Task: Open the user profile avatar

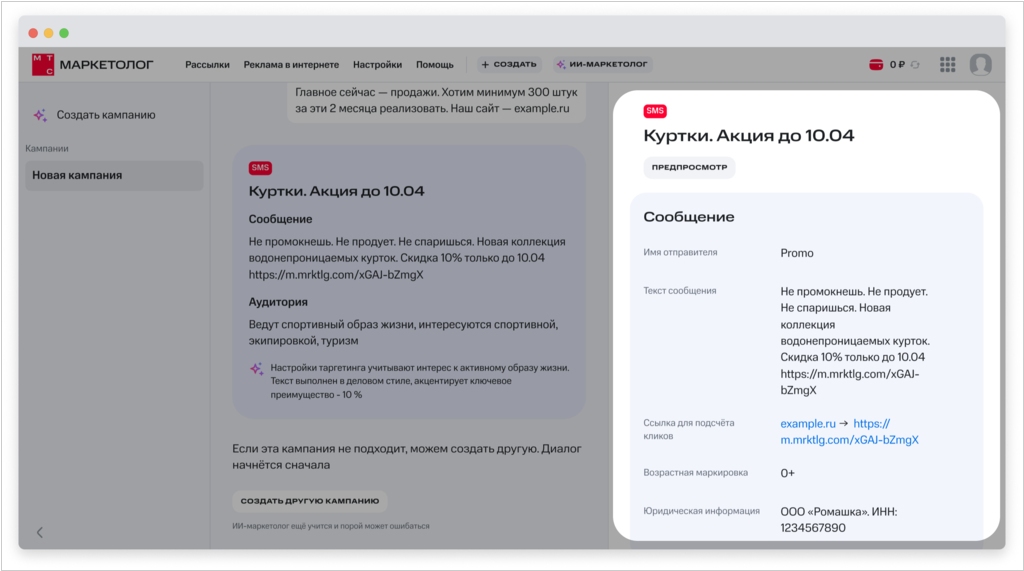Action: pyautogui.click(x=980, y=65)
